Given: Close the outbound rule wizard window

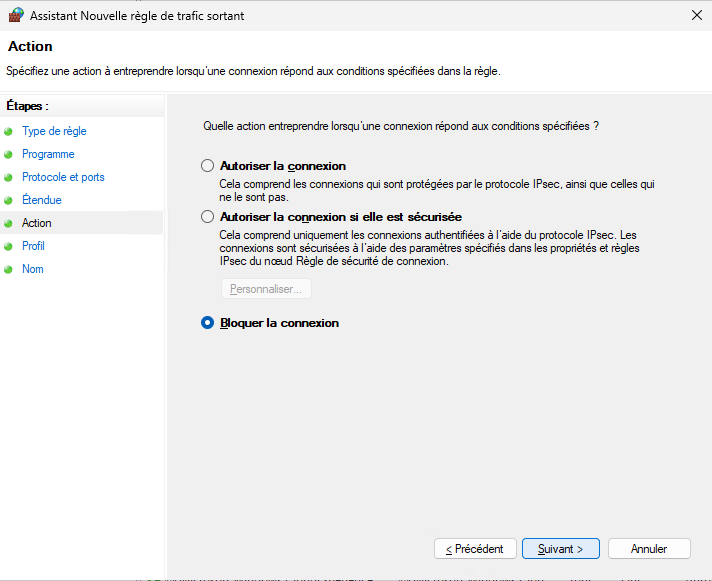Looking at the screenshot, I should pyautogui.click(x=696, y=16).
